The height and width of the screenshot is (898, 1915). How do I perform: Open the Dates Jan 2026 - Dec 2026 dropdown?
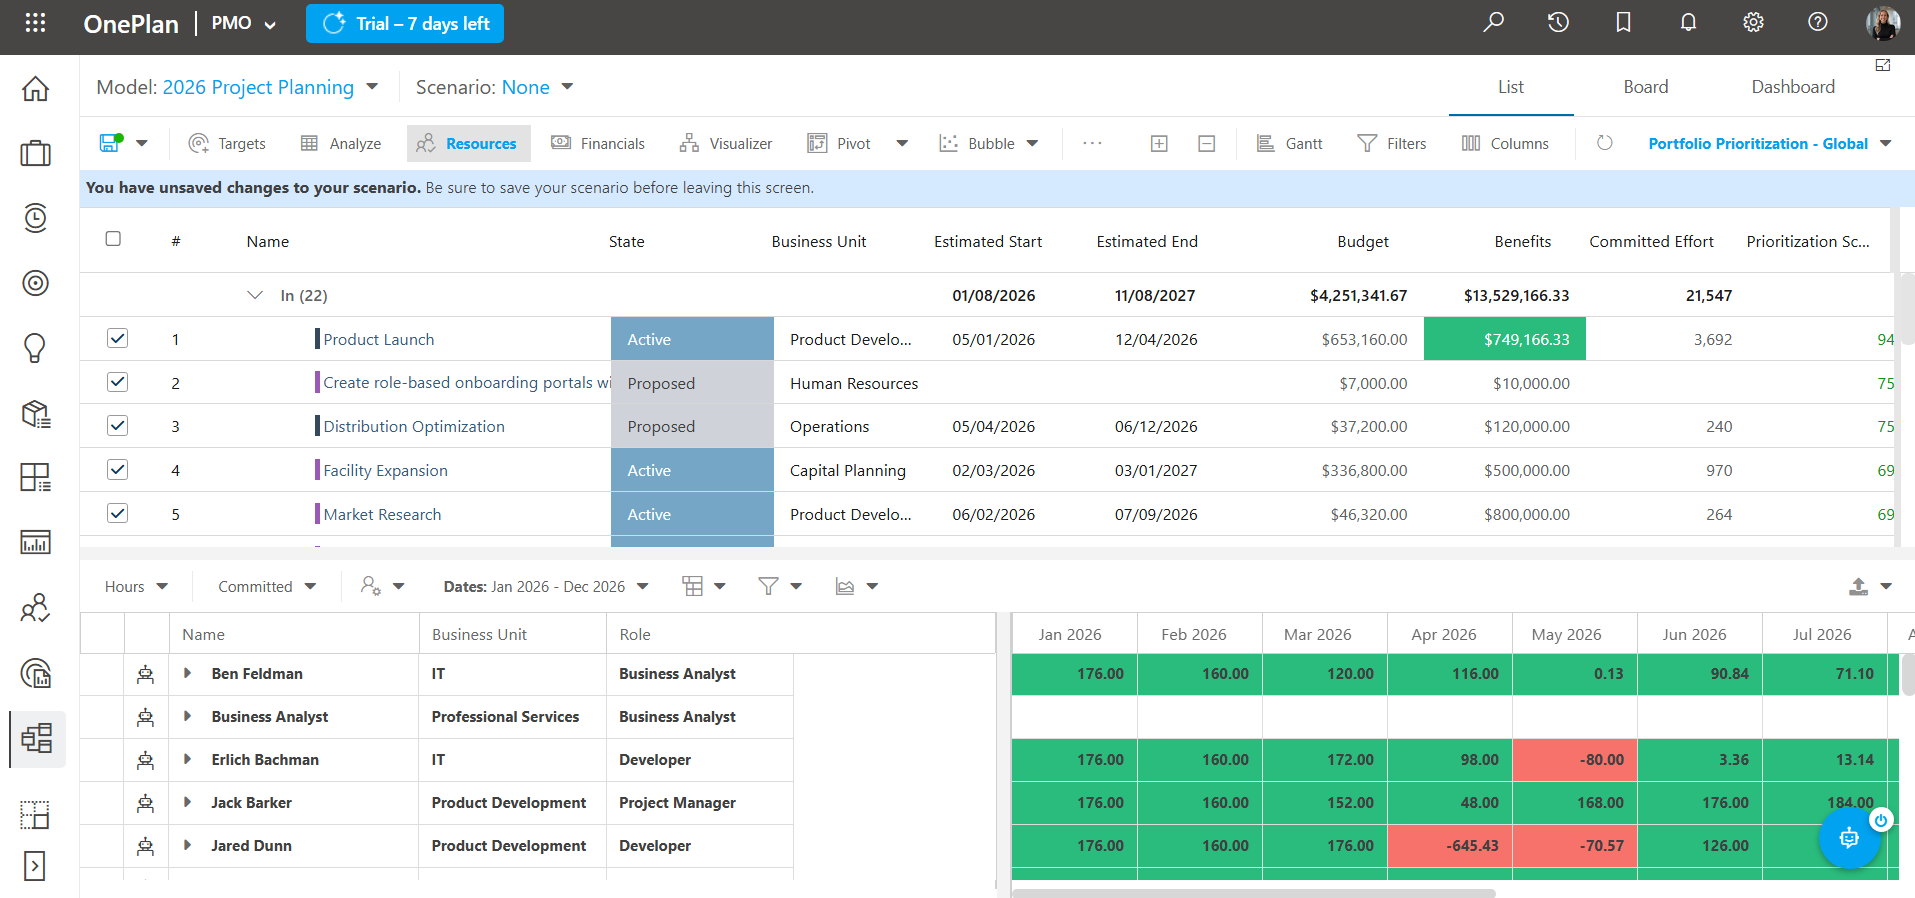click(x=546, y=587)
